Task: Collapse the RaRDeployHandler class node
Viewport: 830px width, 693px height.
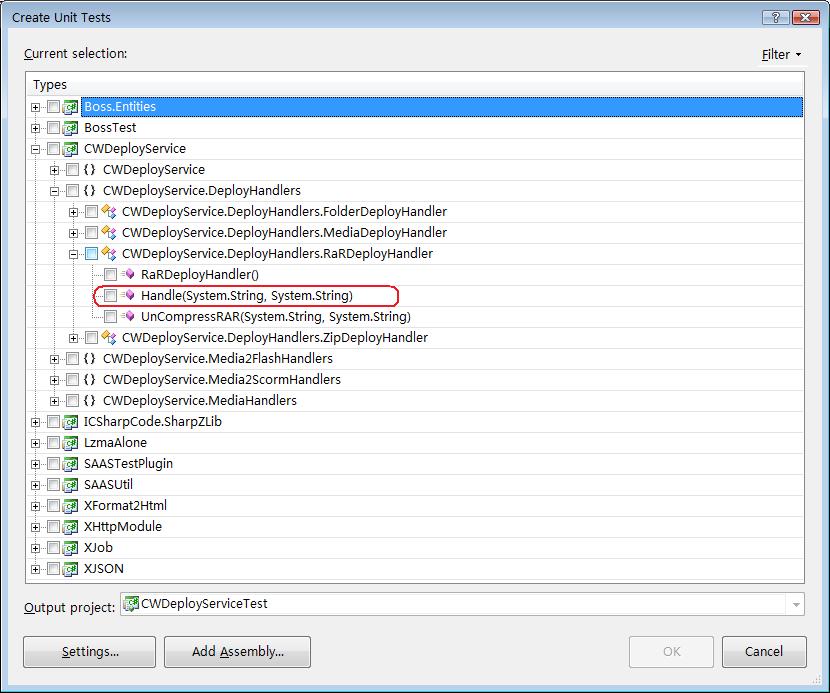Action: pos(74,255)
